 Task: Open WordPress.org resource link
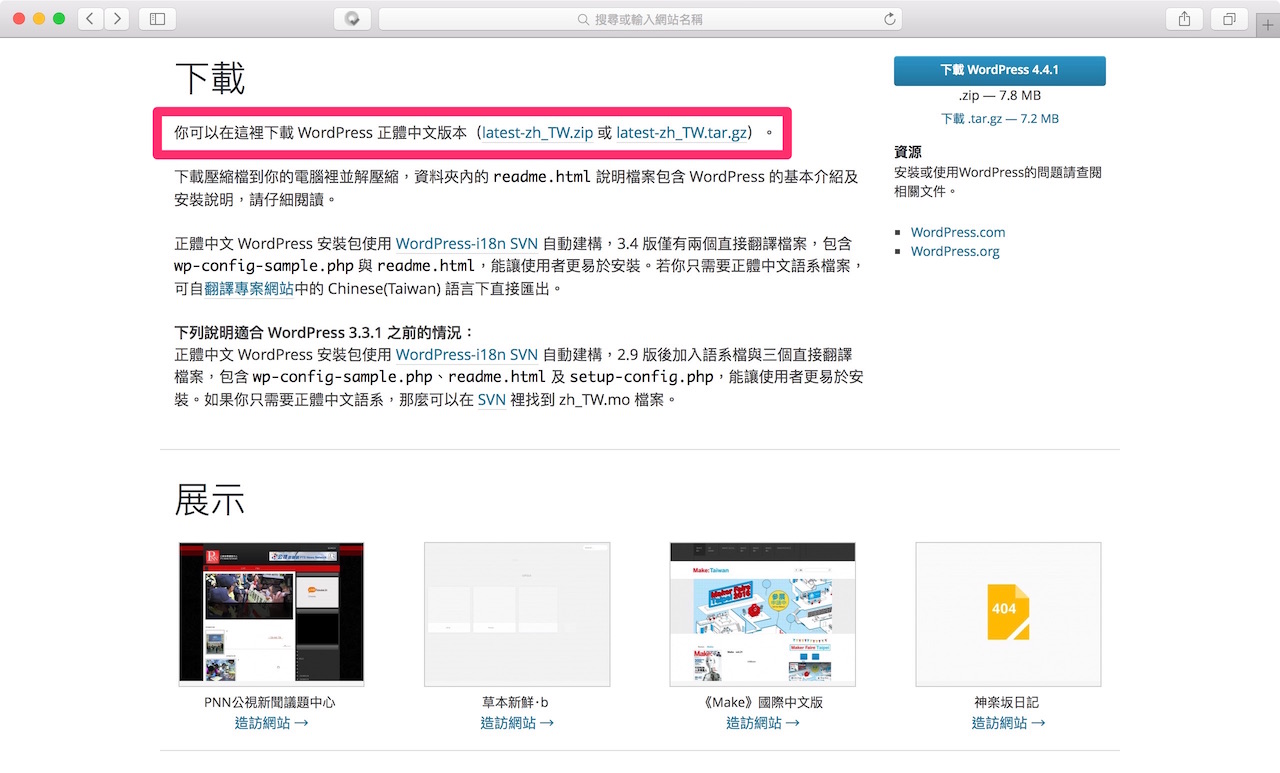[x=955, y=251]
